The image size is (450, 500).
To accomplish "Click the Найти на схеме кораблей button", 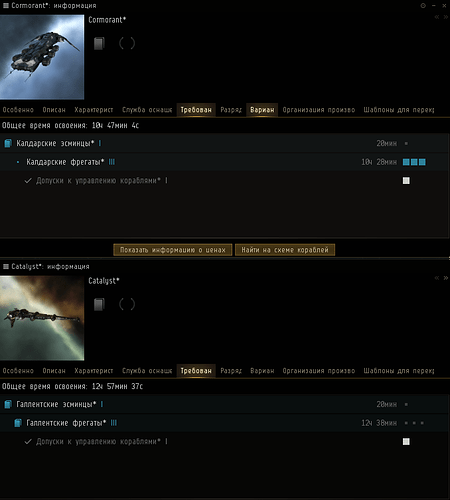I will tap(285, 250).
